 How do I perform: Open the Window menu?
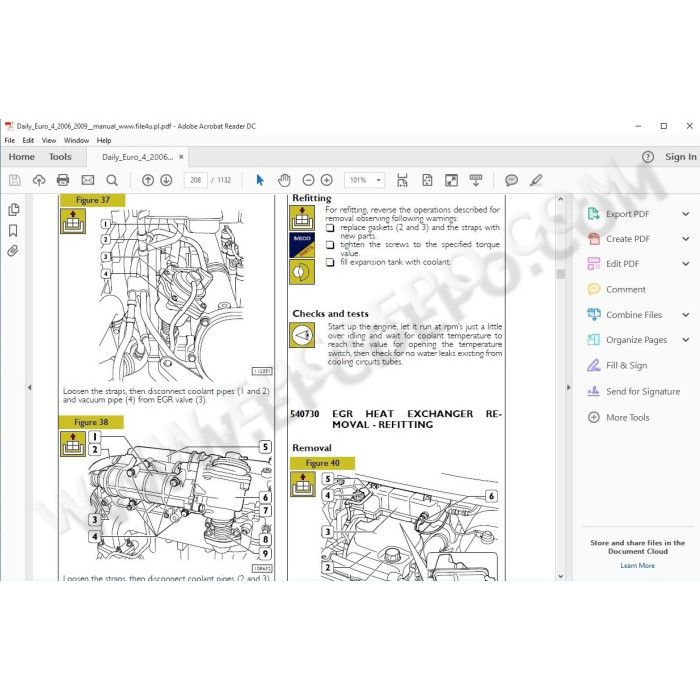coord(76,140)
